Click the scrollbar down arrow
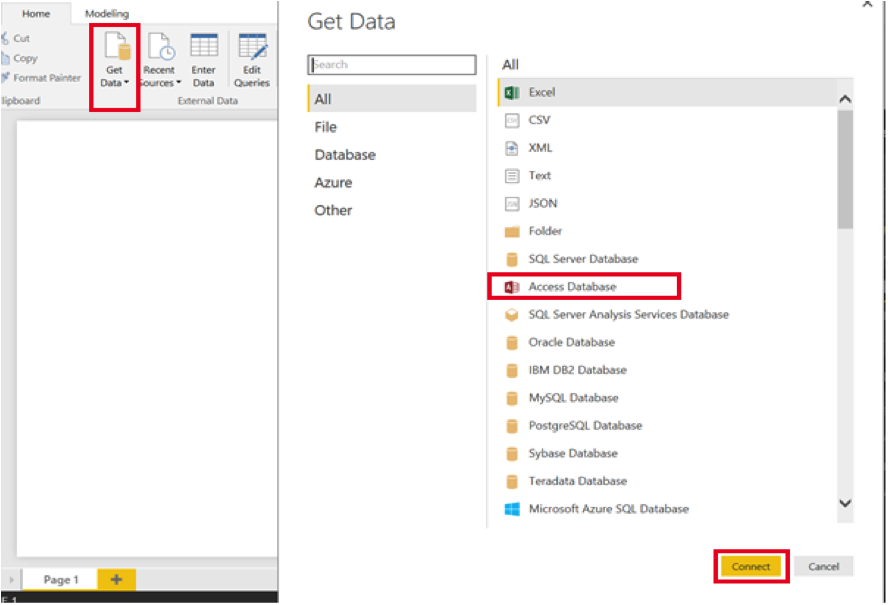This screenshot has height=605, width=888. [x=845, y=503]
